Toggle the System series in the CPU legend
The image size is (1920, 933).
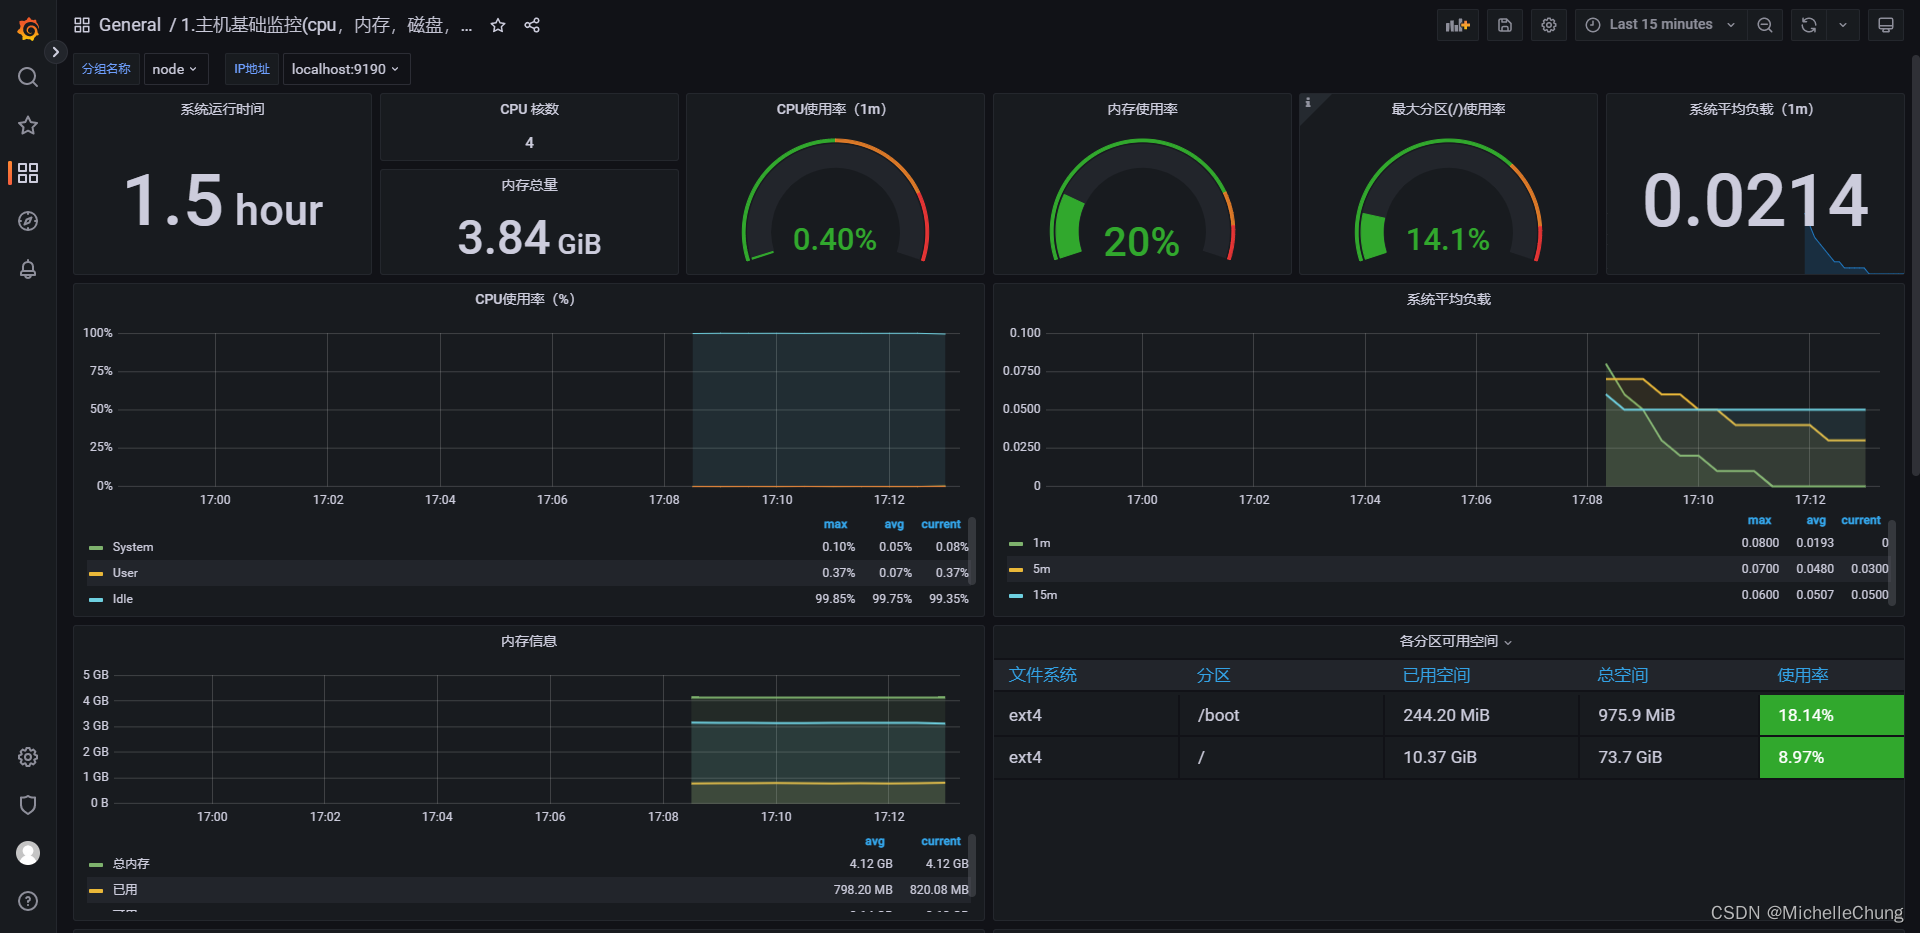(132, 547)
